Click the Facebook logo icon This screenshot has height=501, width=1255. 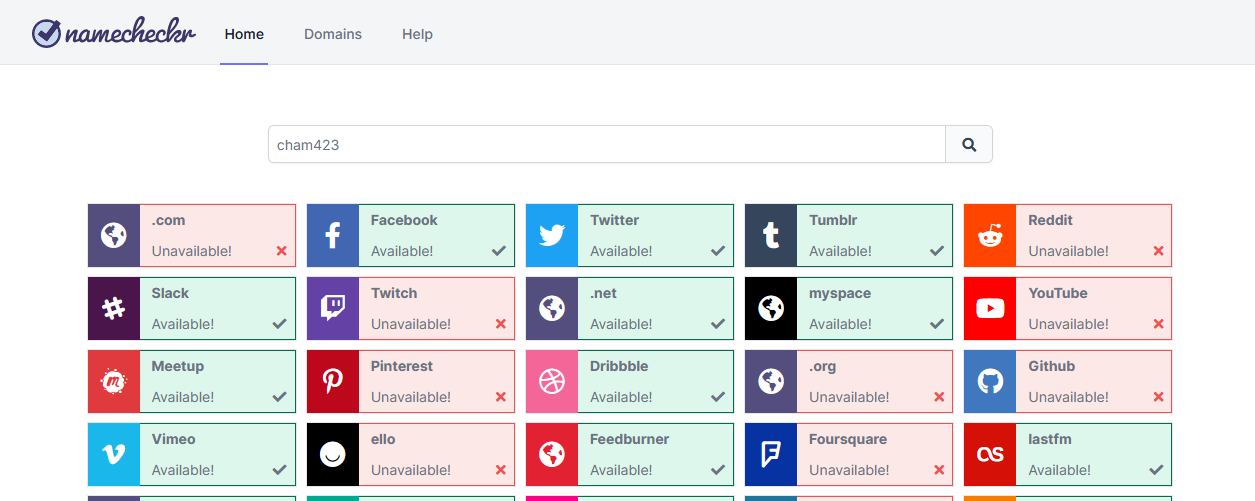coord(333,236)
